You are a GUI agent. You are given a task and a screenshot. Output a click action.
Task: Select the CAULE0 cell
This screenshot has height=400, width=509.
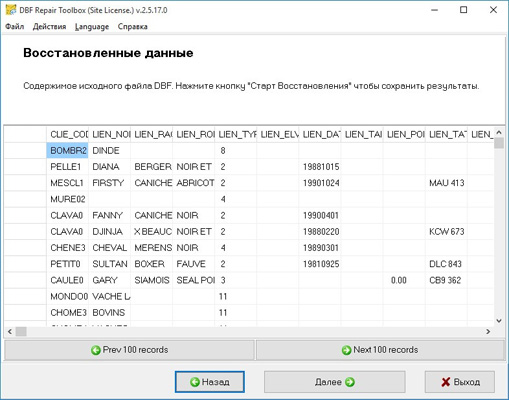coord(67,280)
